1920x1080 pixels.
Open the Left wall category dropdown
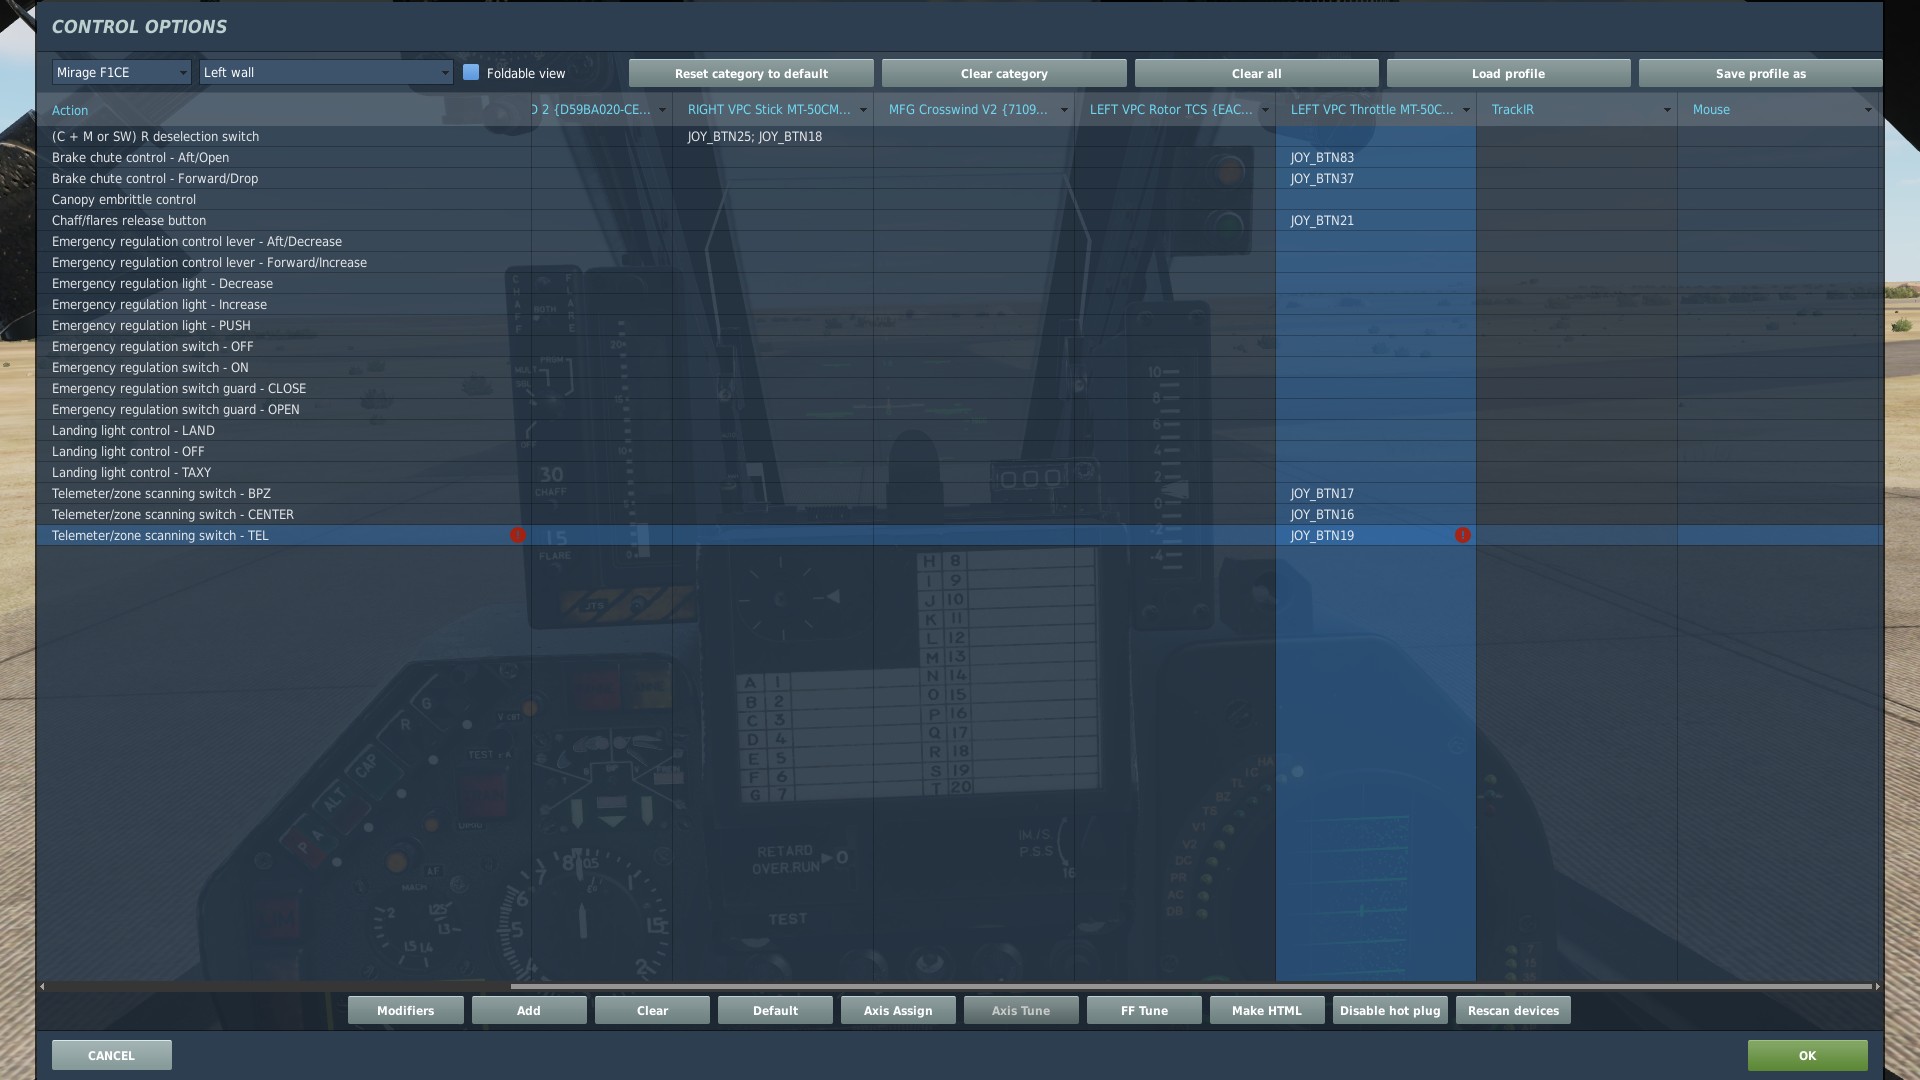point(326,72)
